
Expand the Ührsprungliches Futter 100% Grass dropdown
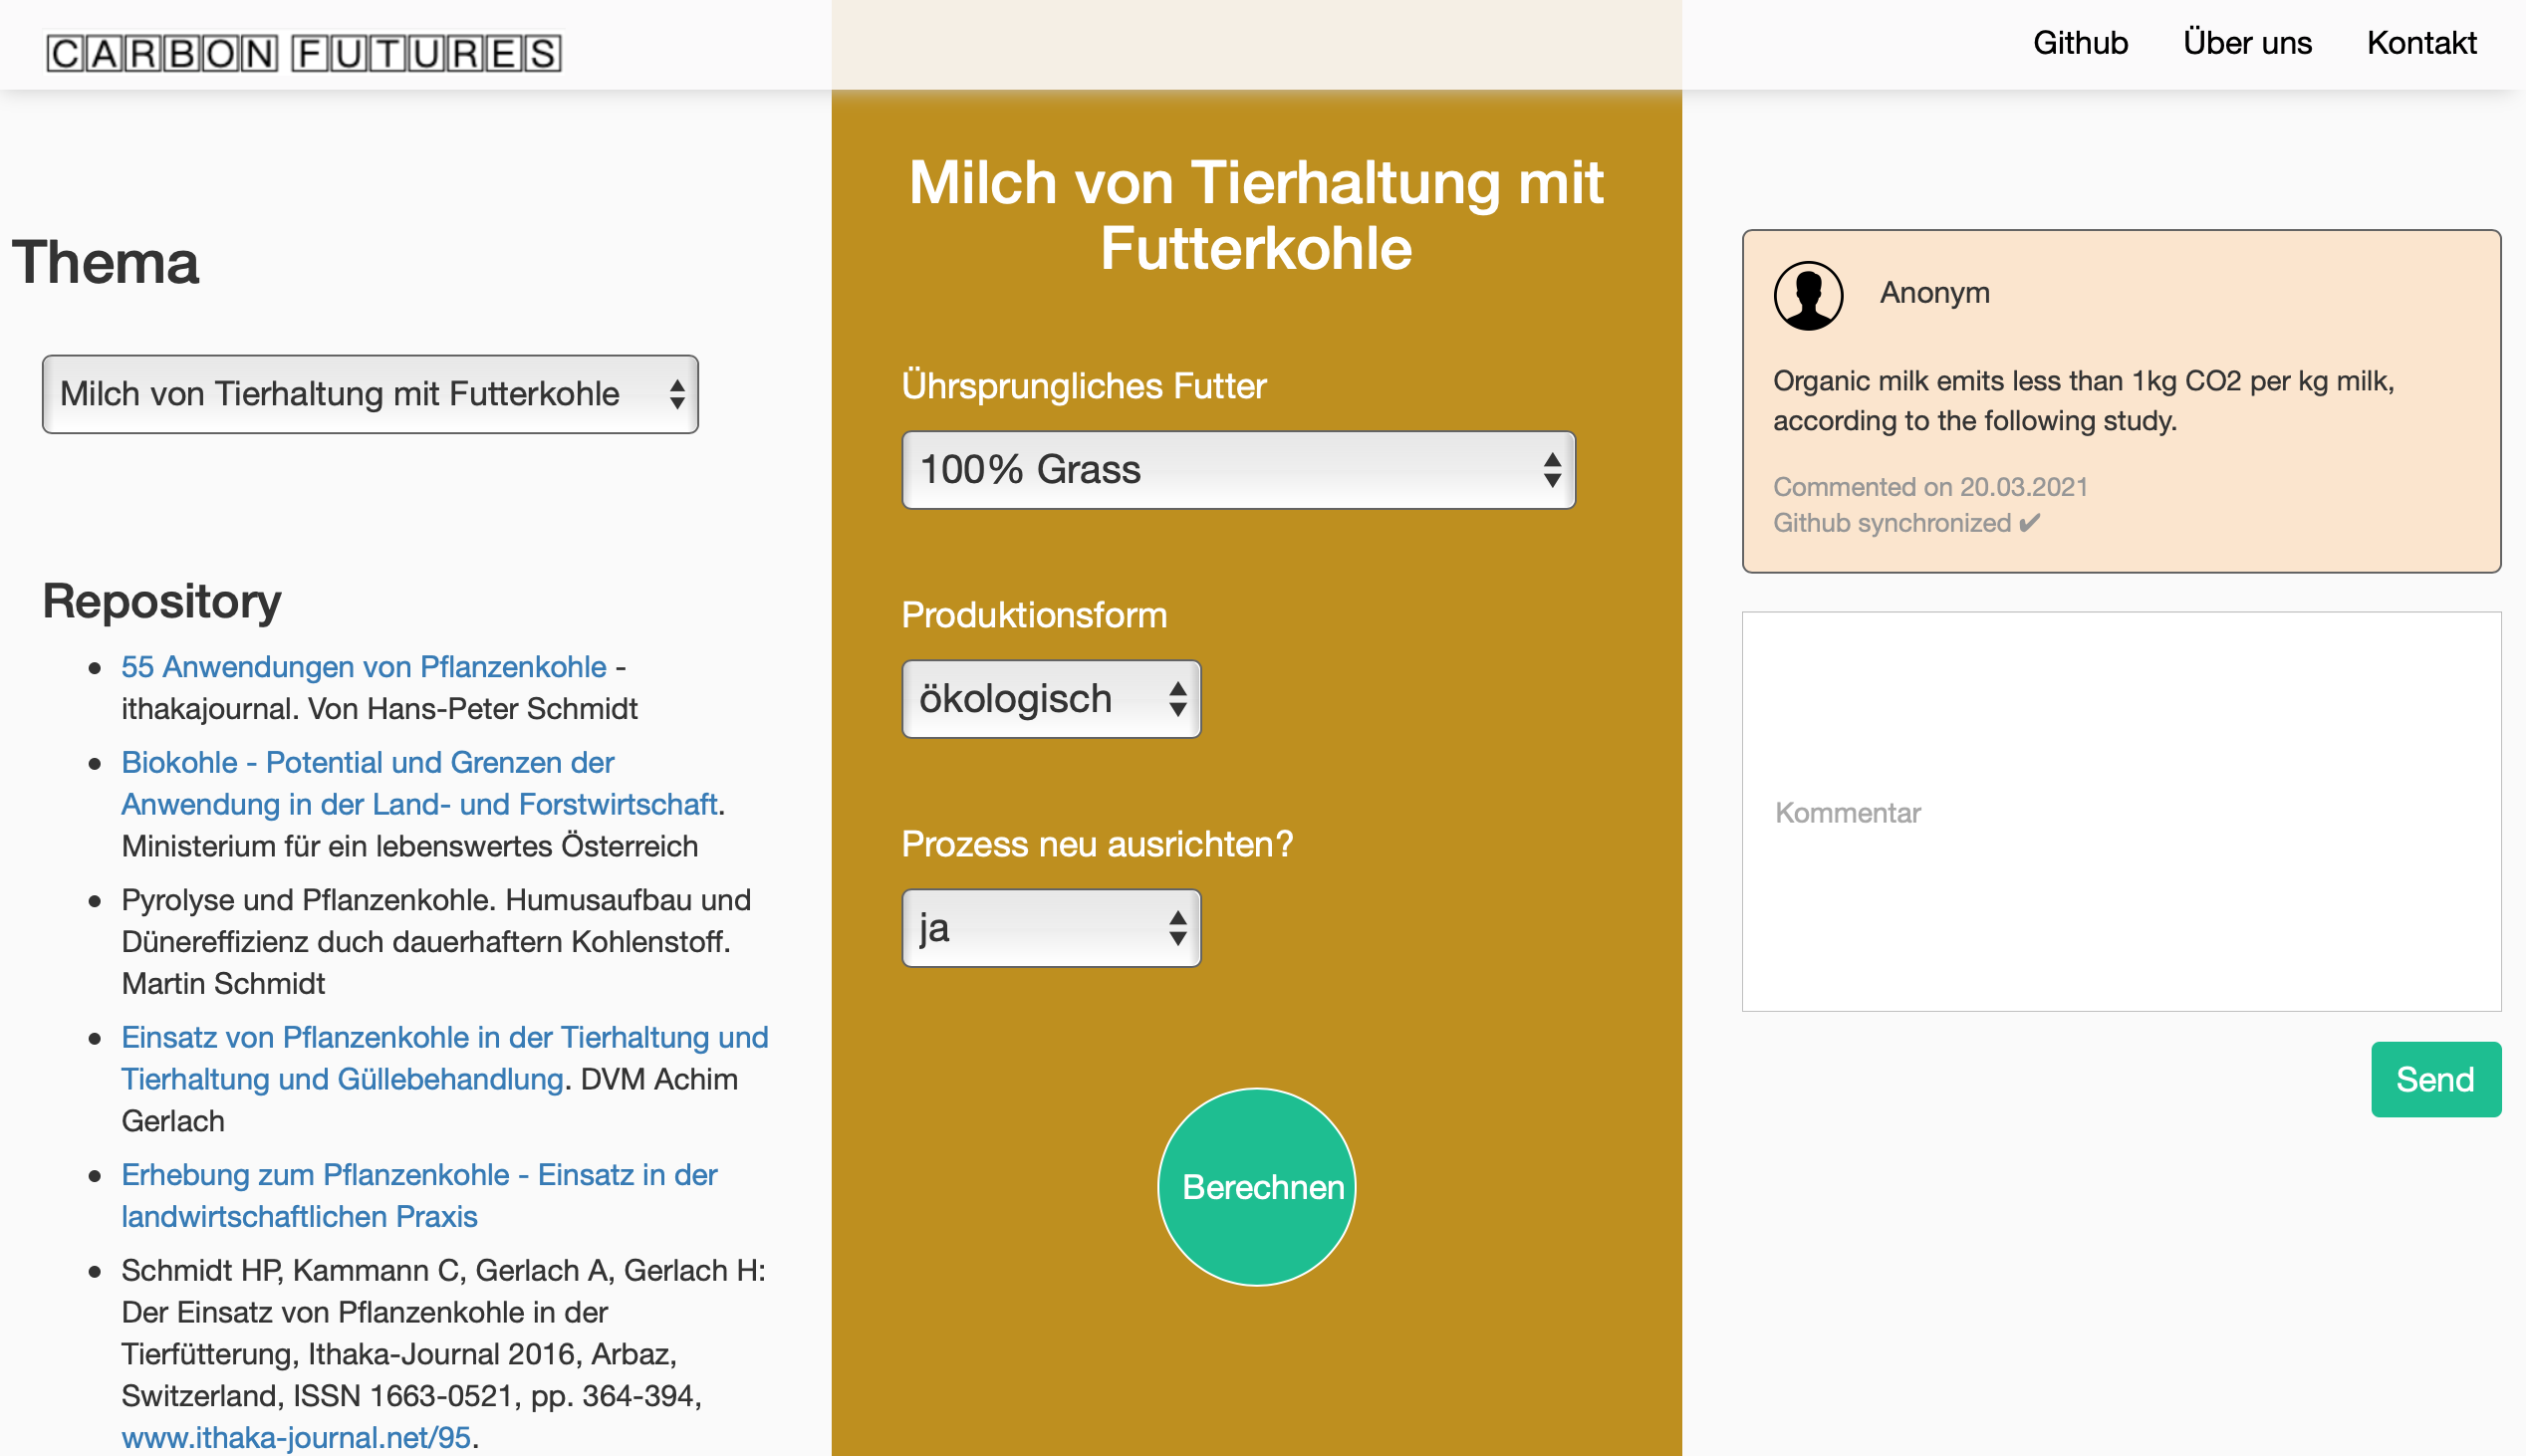1238,470
